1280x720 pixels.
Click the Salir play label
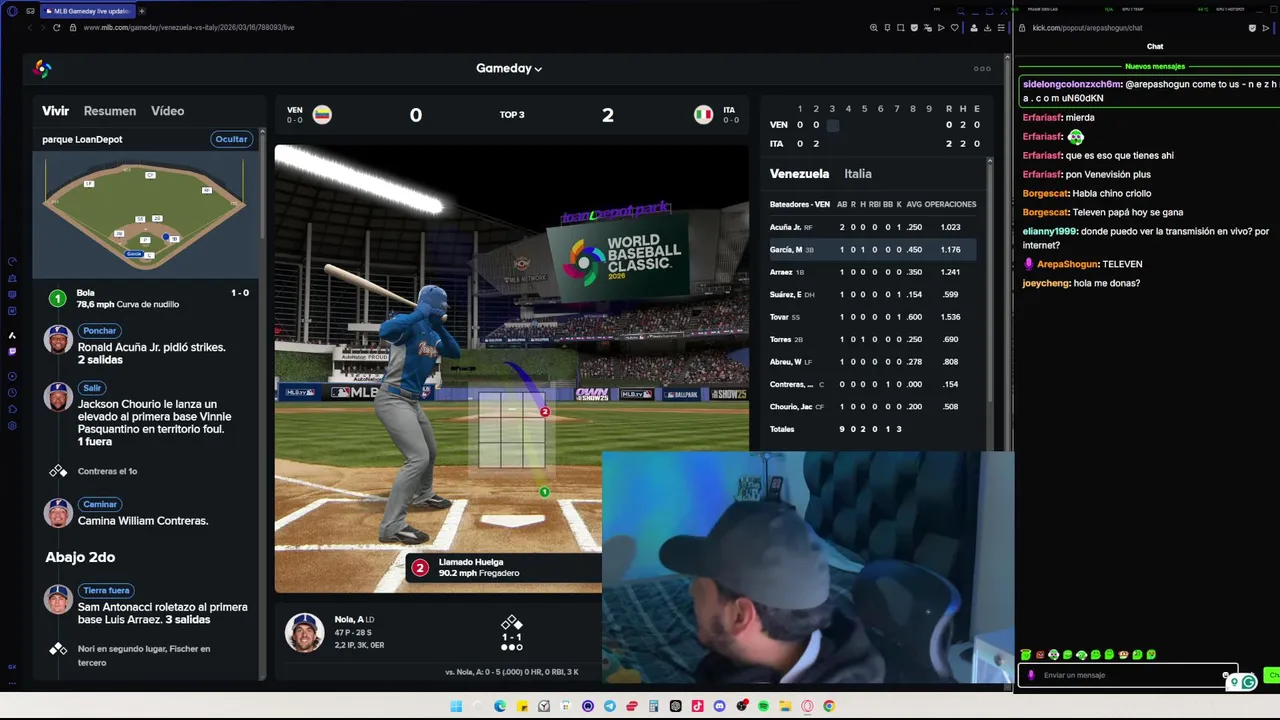pos(92,388)
